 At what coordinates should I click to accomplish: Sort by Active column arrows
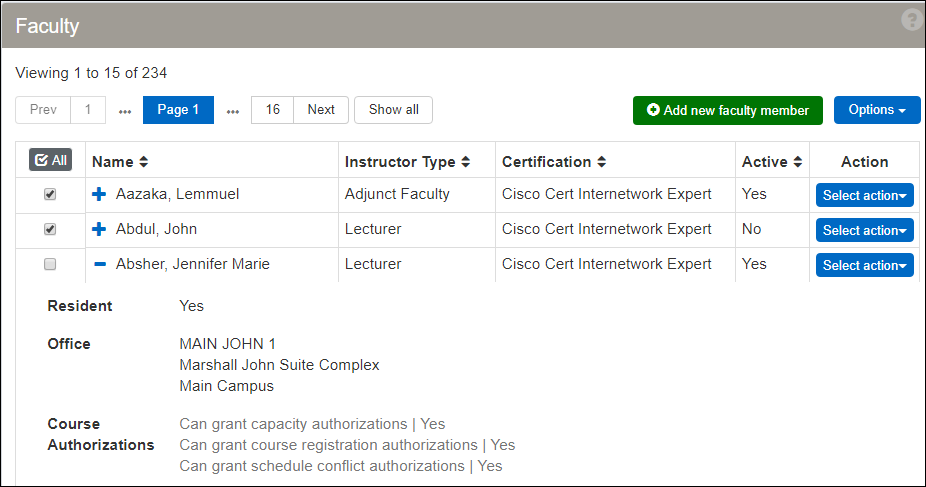coord(797,162)
